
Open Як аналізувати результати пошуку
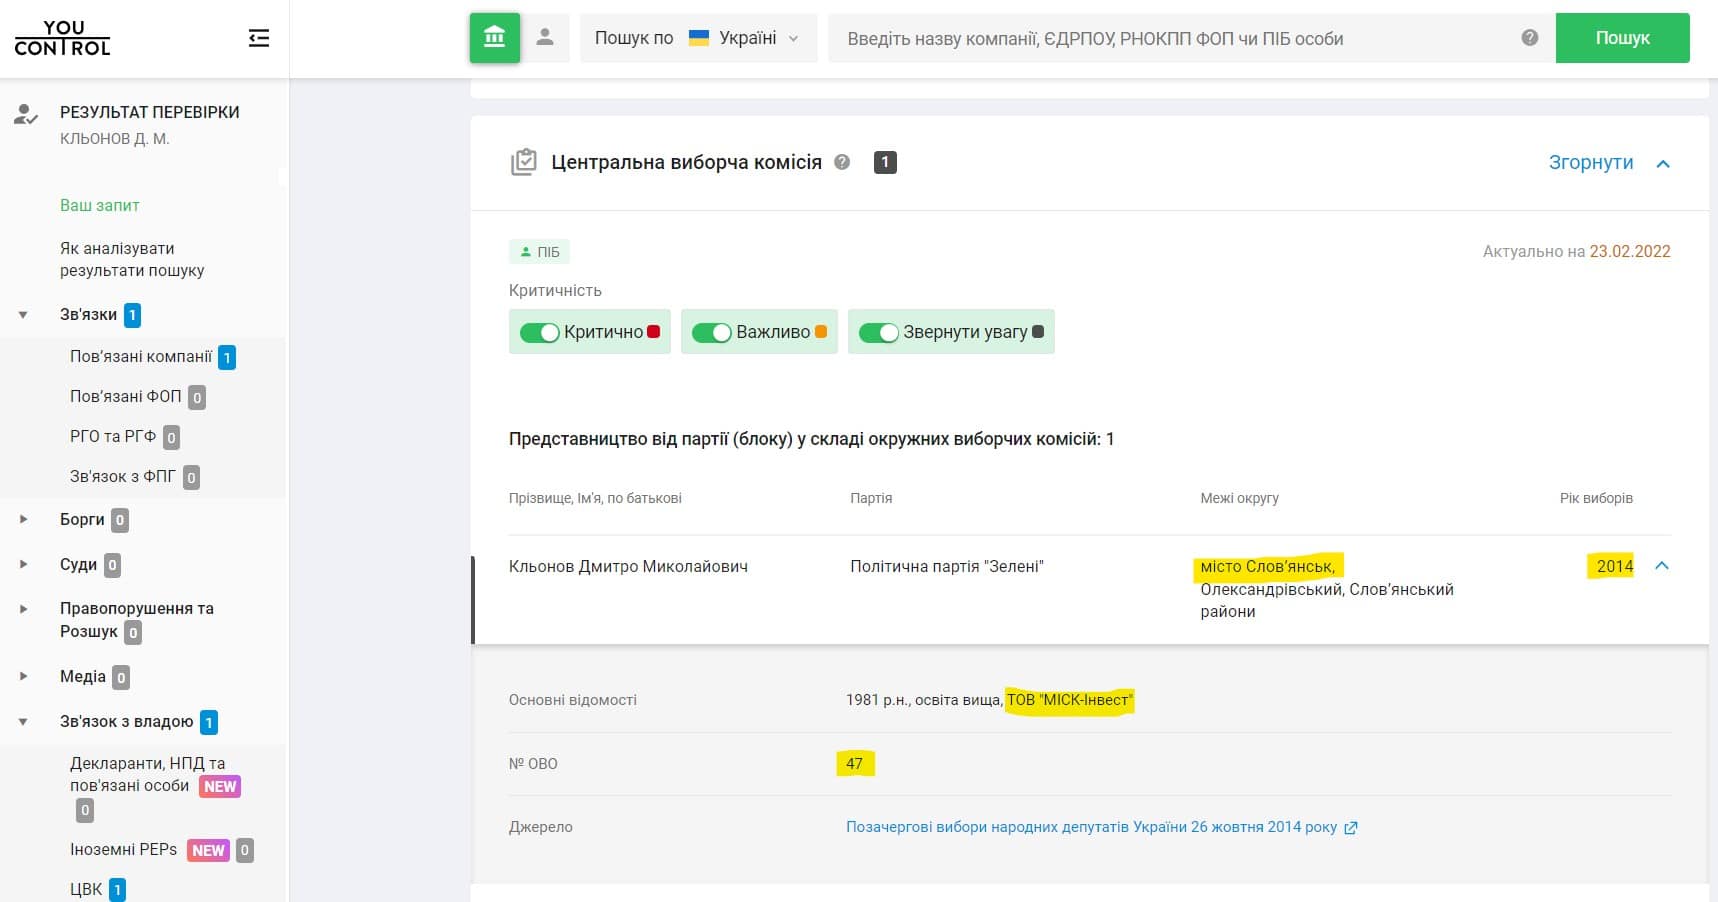pos(132,259)
